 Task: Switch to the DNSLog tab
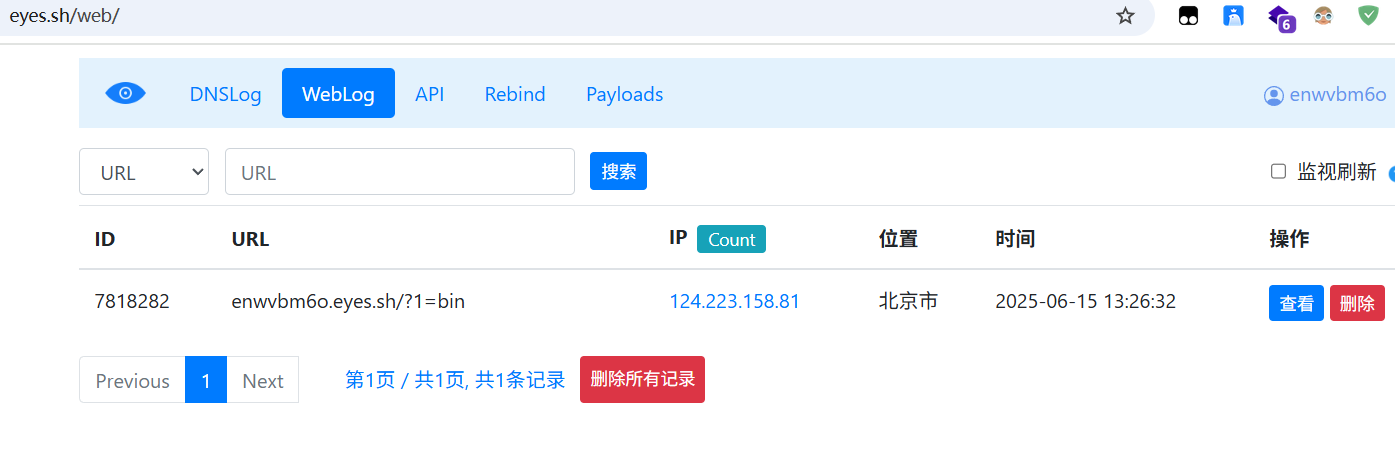(x=225, y=94)
